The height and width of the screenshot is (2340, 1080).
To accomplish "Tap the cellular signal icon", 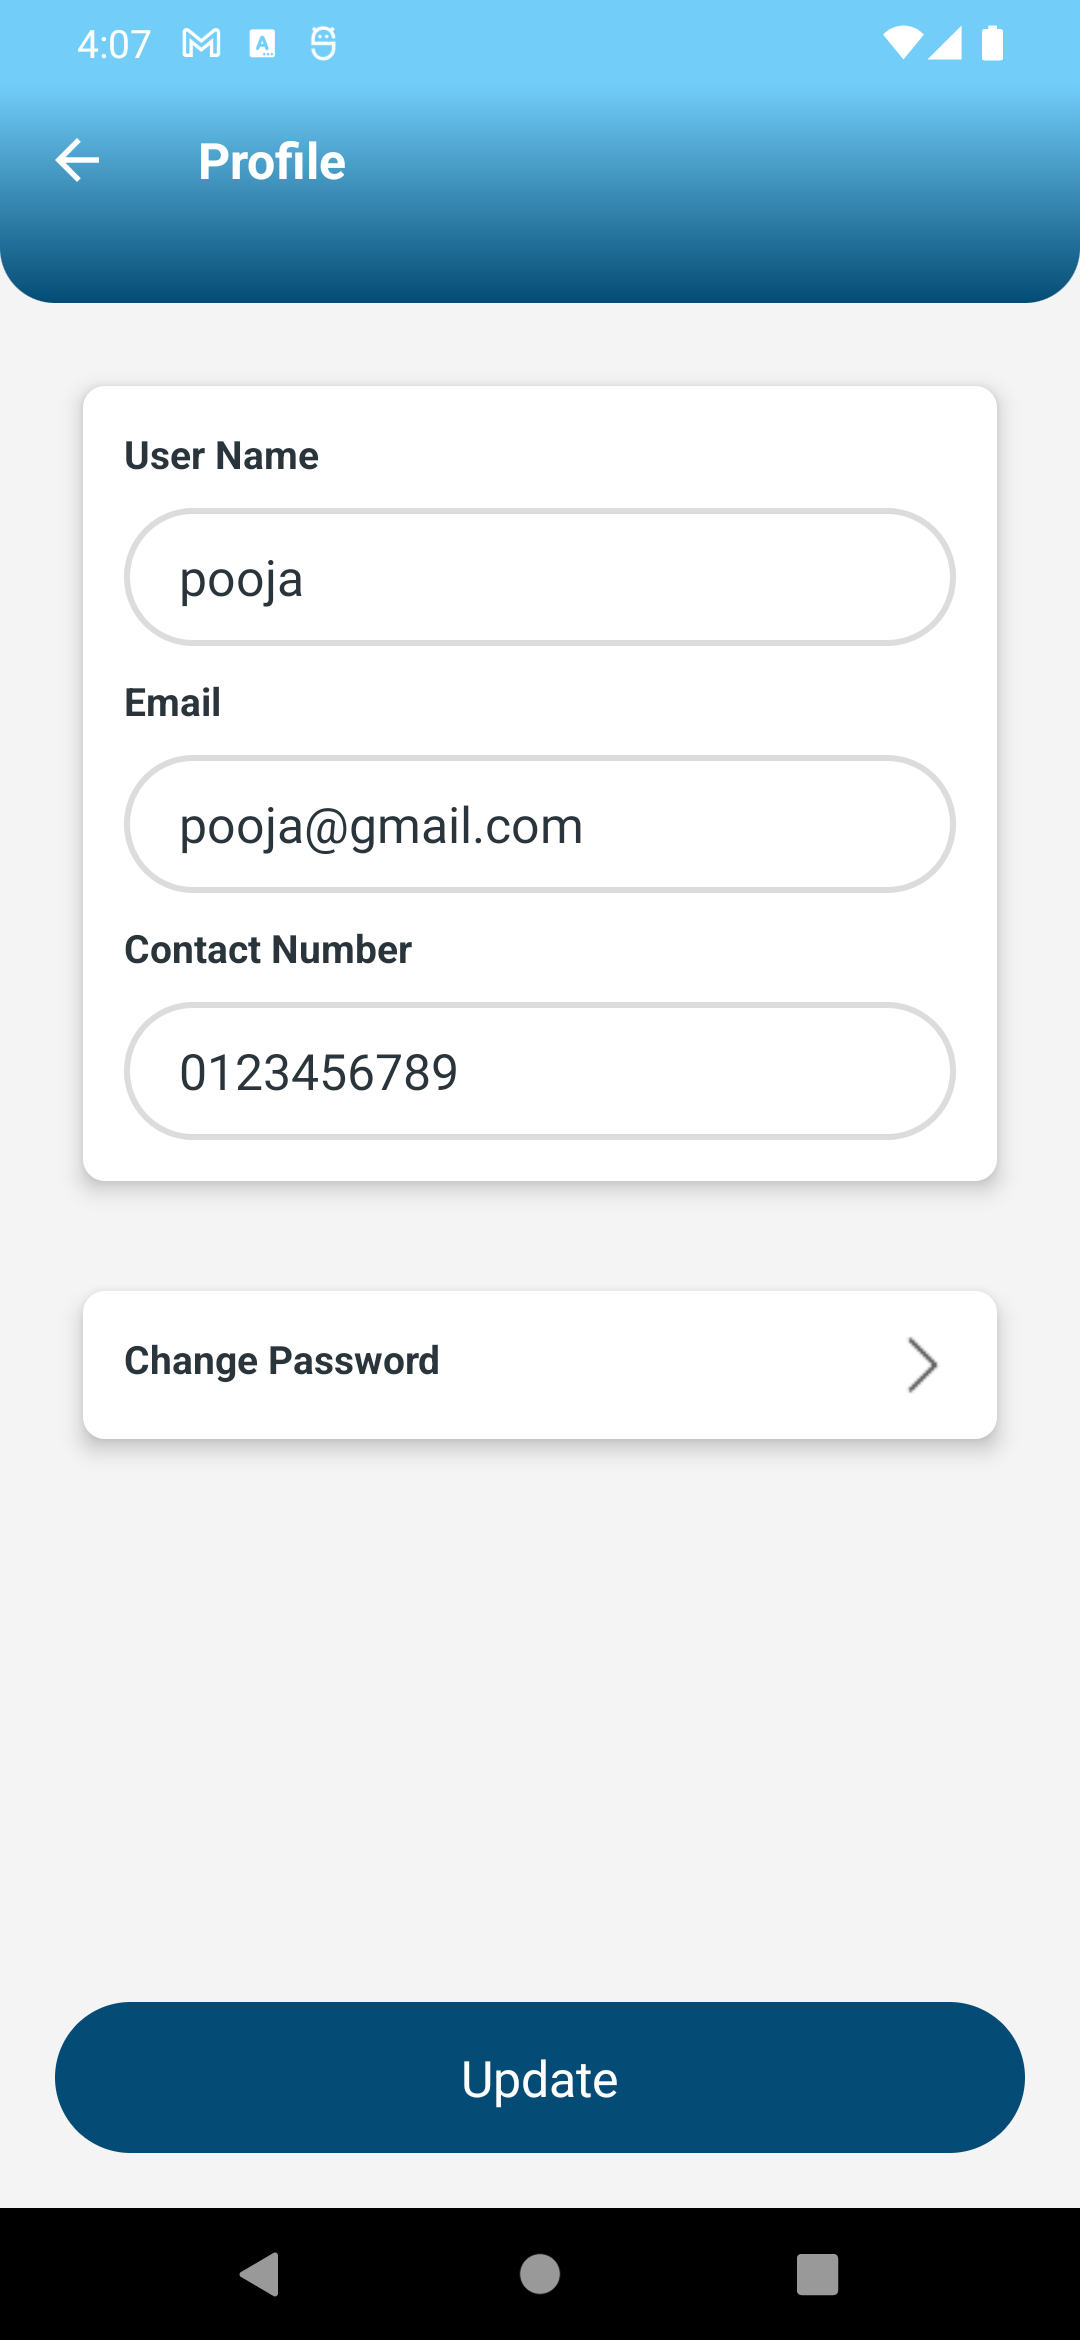I will pos(945,43).
